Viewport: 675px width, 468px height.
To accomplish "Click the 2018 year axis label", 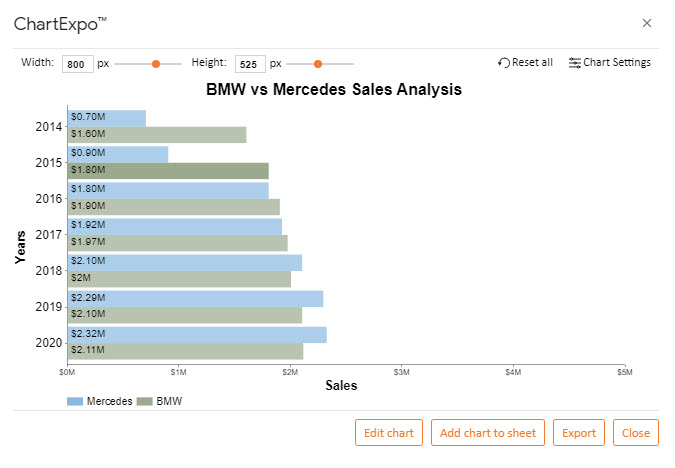I will [x=49, y=271].
